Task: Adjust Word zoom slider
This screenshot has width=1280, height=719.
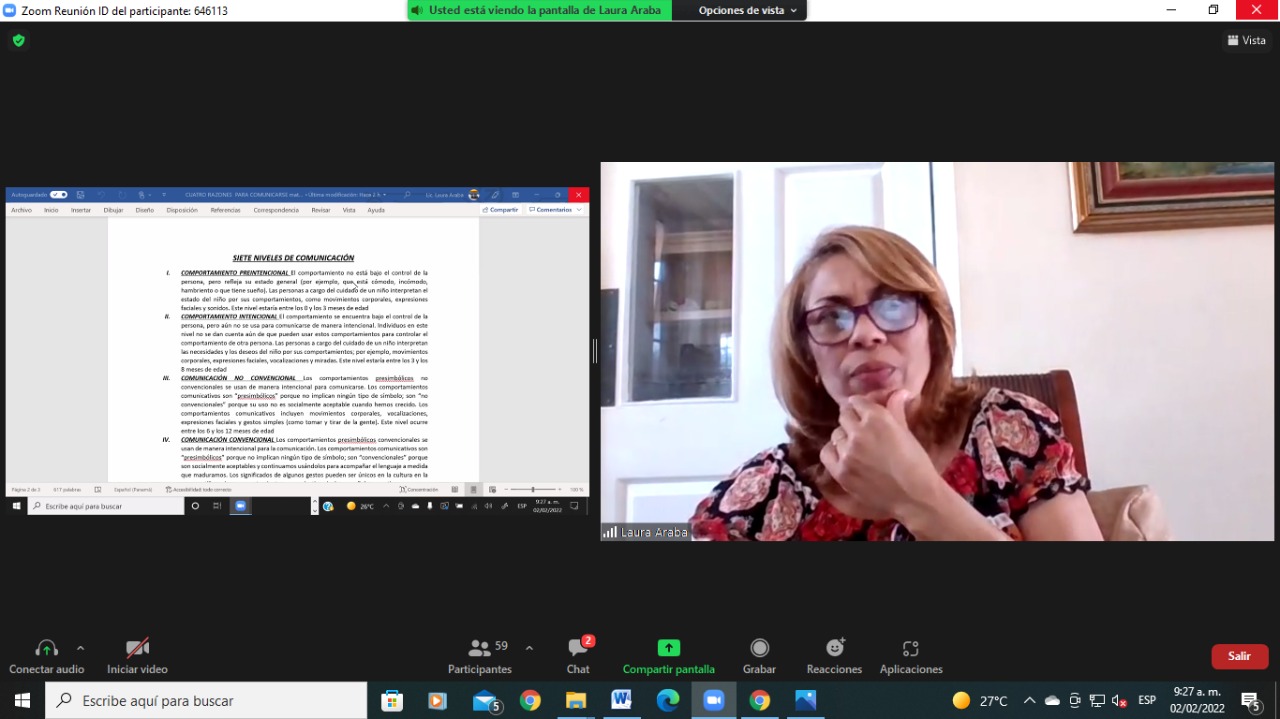Action: pos(533,490)
